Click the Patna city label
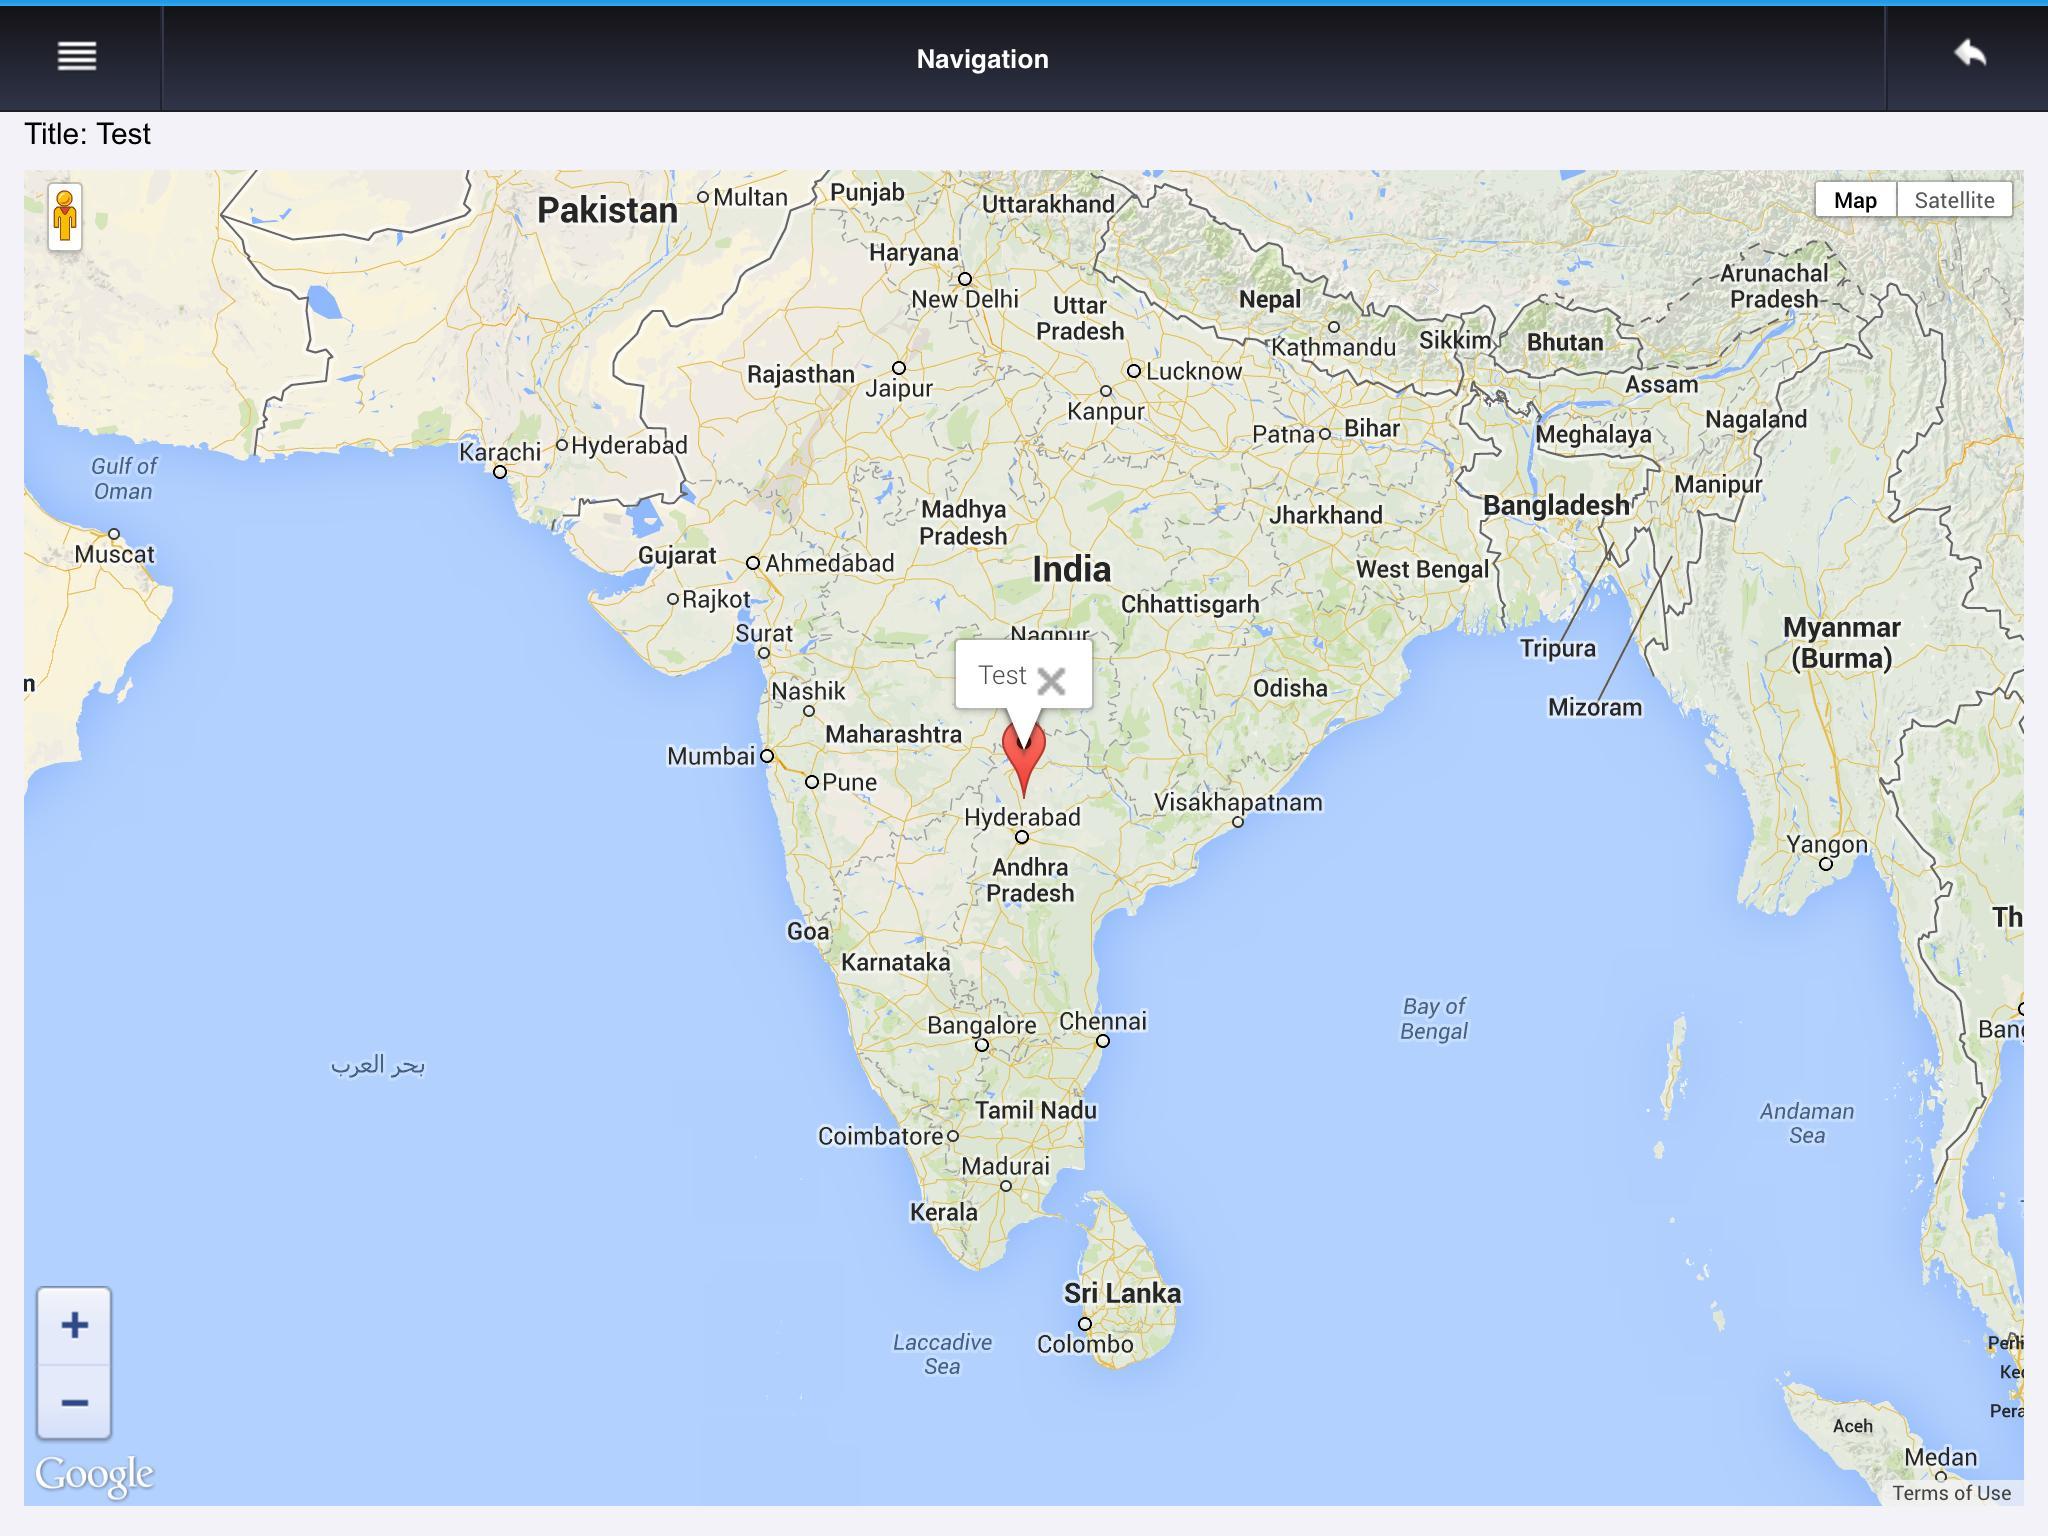Image resolution: width=2048 pixels, height=1536 pixels. point(1283,434)
